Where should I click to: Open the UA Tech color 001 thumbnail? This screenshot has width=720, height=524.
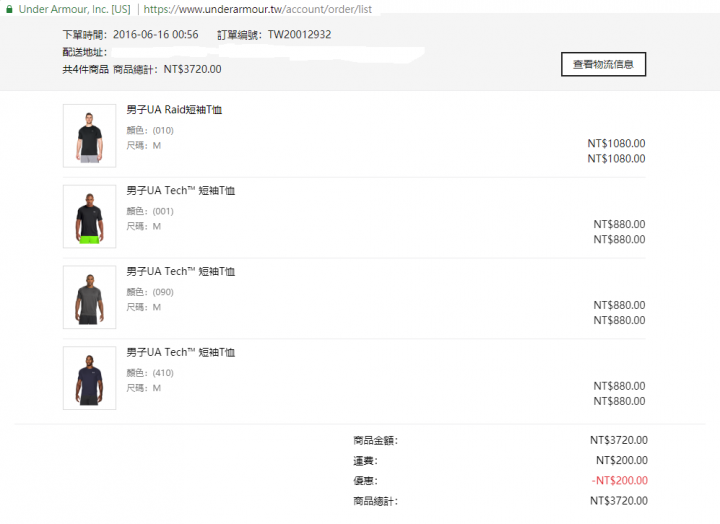tap(90, 217)
